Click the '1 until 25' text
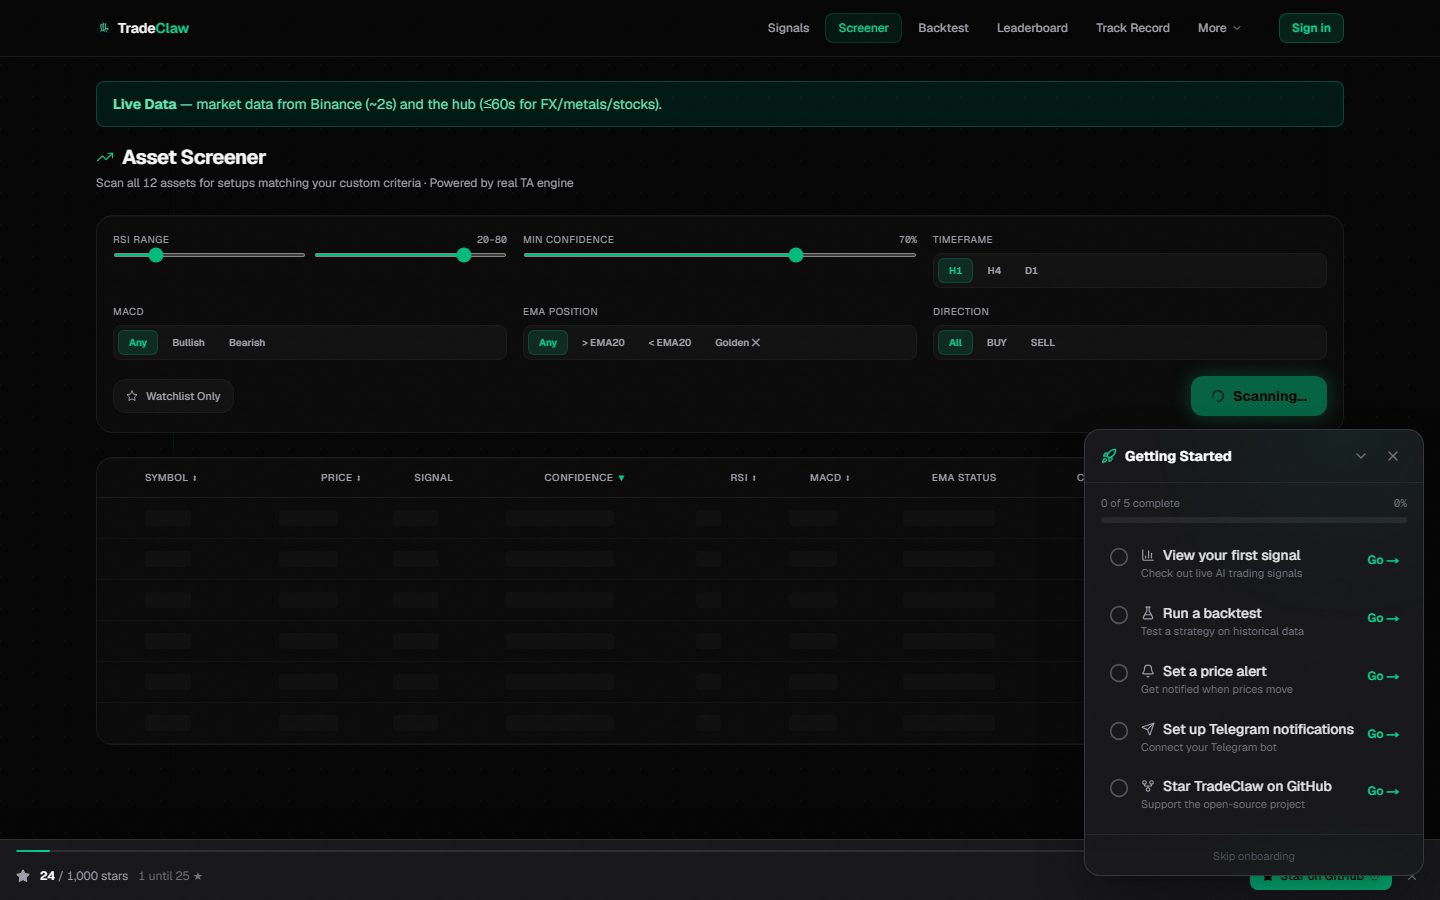Viewport: 1440px width, 900px height. click(170, 876)
